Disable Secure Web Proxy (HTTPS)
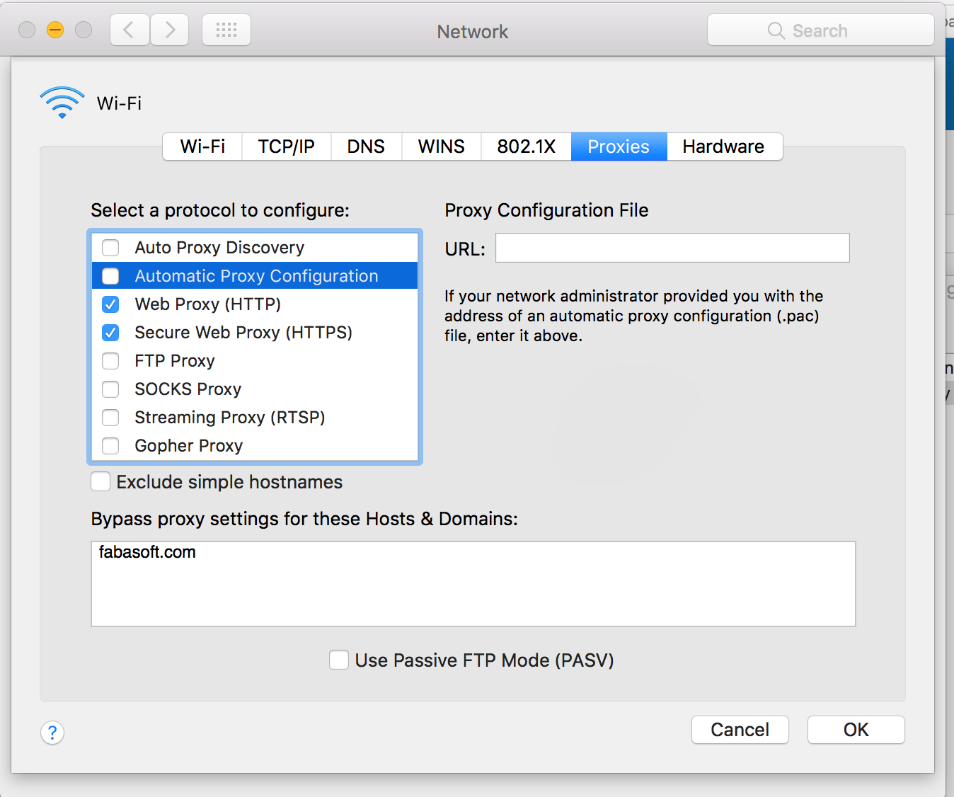Screen dimensions: 954x797 (111, 332)
